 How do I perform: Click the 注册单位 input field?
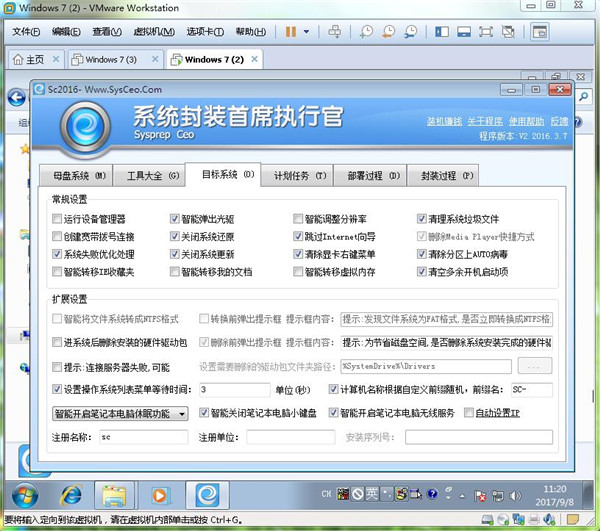290,437
